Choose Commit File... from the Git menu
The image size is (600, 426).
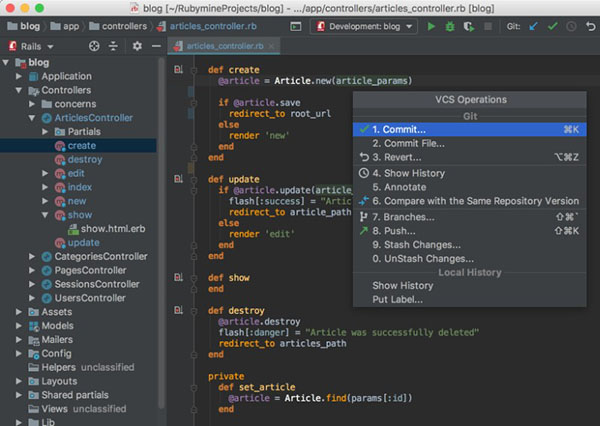pyautogui.click(x=470, y=144)
